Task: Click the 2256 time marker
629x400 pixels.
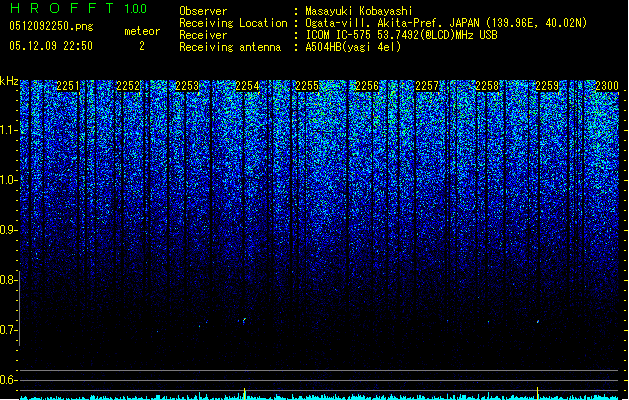Action: 367,86
